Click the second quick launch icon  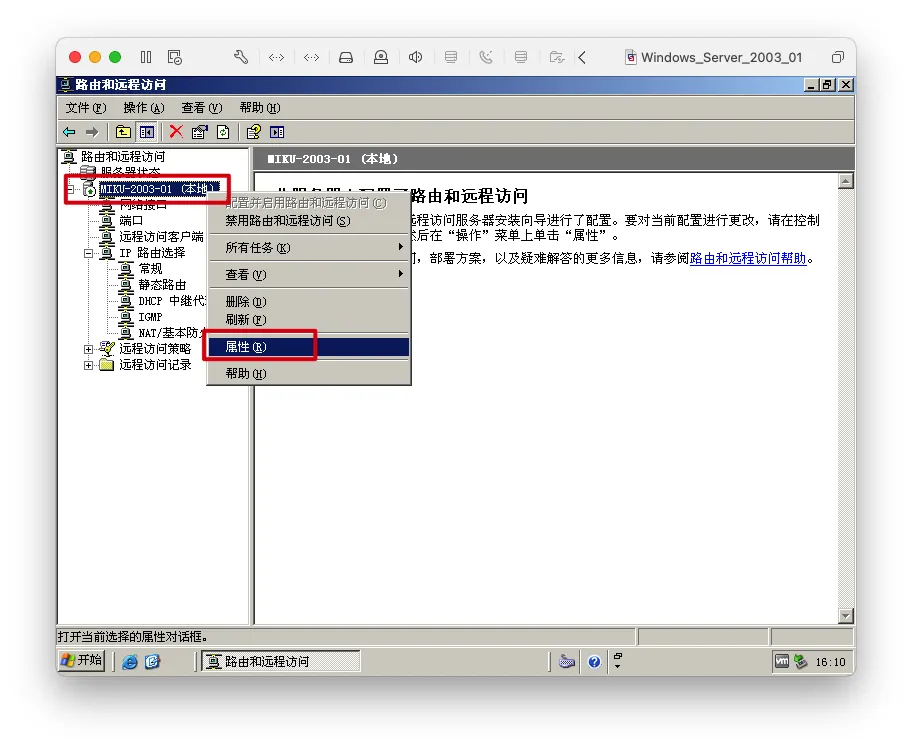click(152, 662)
